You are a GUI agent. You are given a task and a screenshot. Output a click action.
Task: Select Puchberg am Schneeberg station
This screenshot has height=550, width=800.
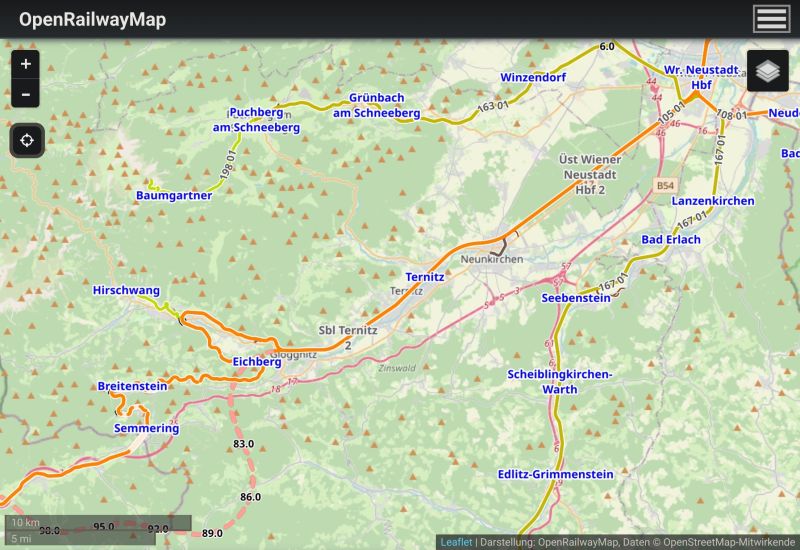click(256, 120)
